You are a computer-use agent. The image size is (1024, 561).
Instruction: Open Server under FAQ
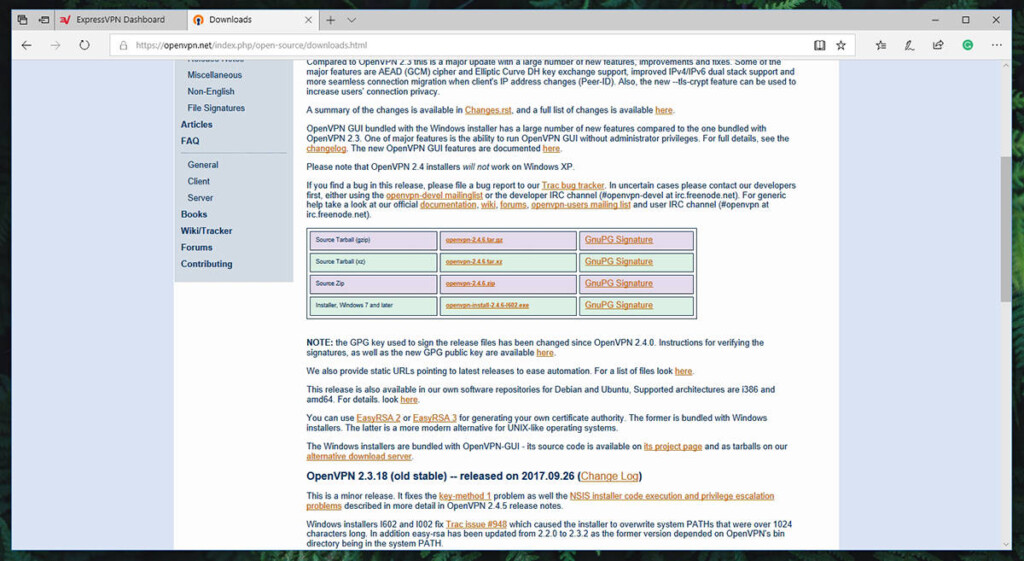pyautogui.click(x=200, y=197)
